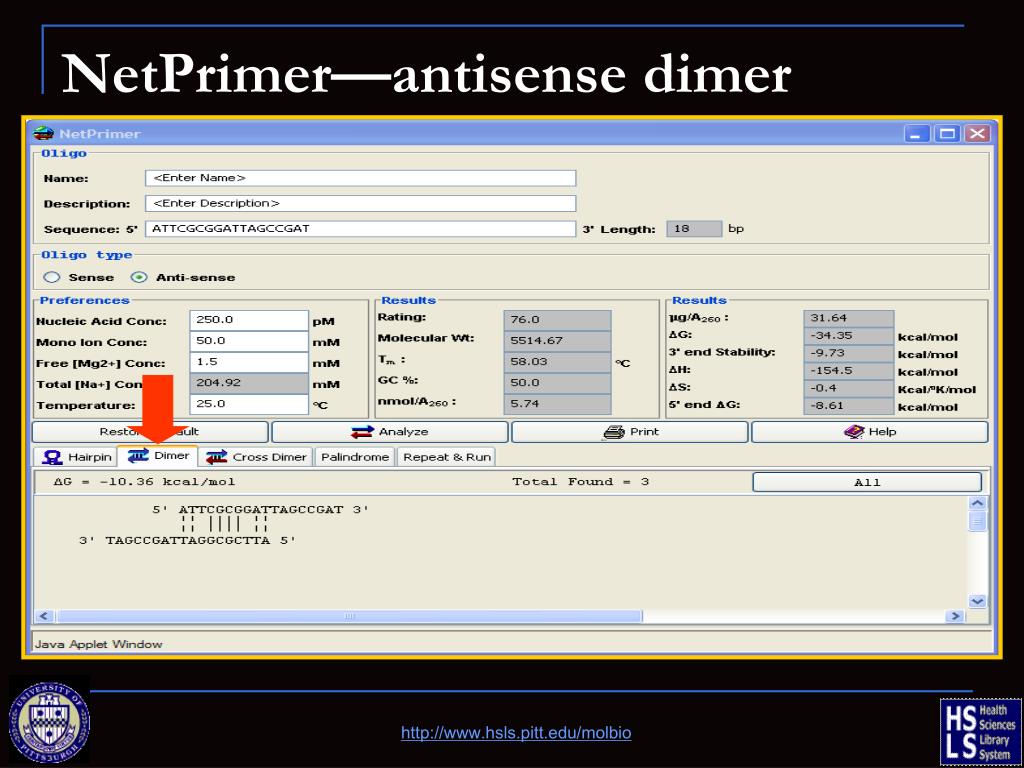The width and height of the screenshot is (1024, 768).
Task: Click the horizontal scrollbar thumb
Action: (349, 616)
